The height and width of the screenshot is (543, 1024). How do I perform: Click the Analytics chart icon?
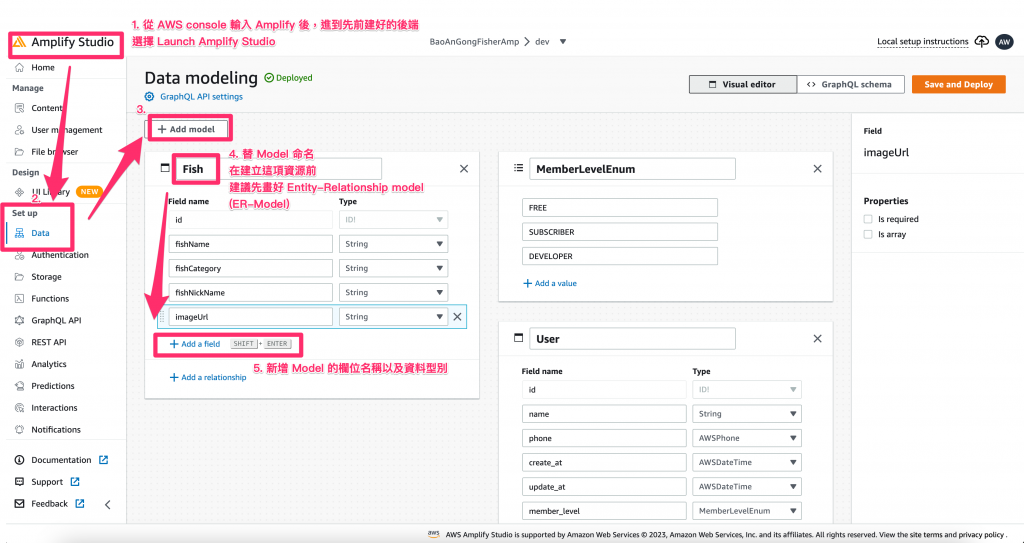coord(20,364)
